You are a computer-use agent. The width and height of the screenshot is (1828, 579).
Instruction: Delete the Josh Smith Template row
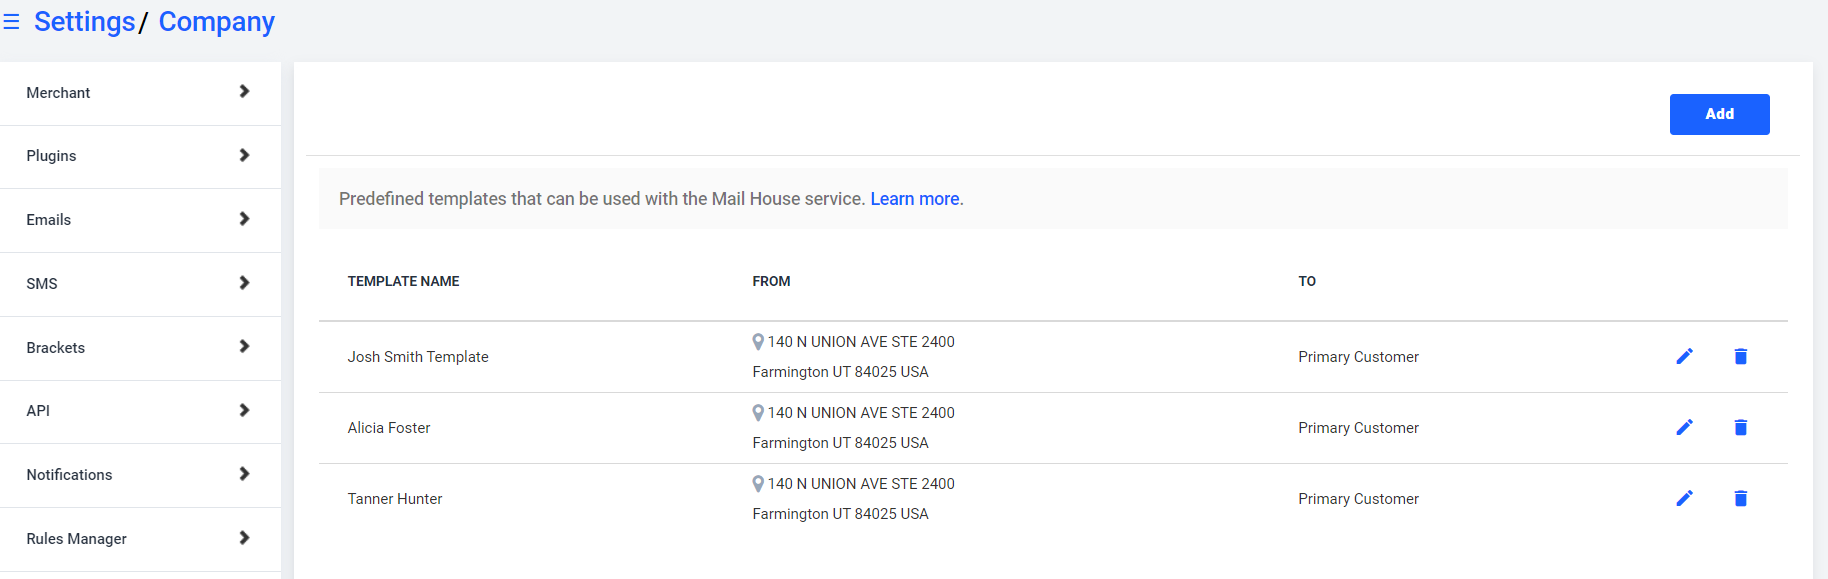click(x=1740, y=356)
